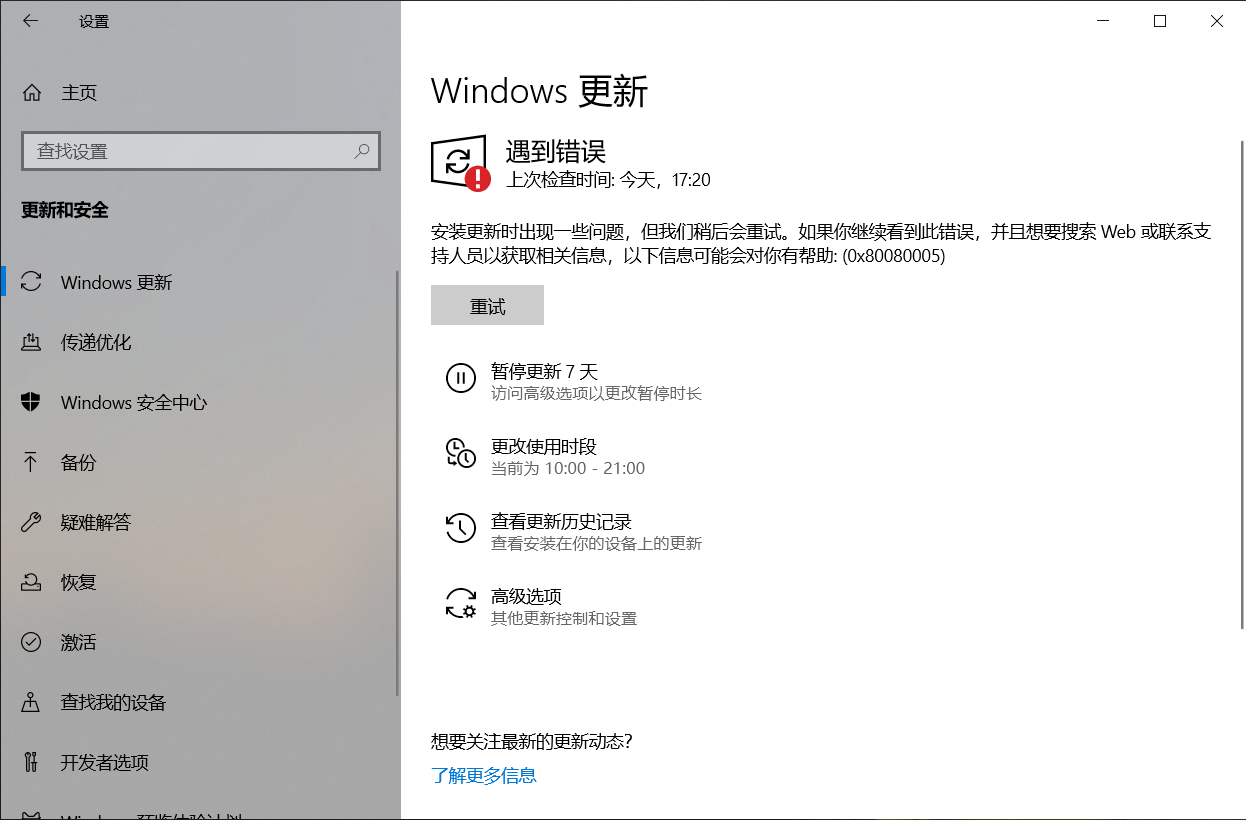Click the 遇到错误 status heading
This screenshot has width=1246, height=820.
pyautogui.click(x=555, y=152)
